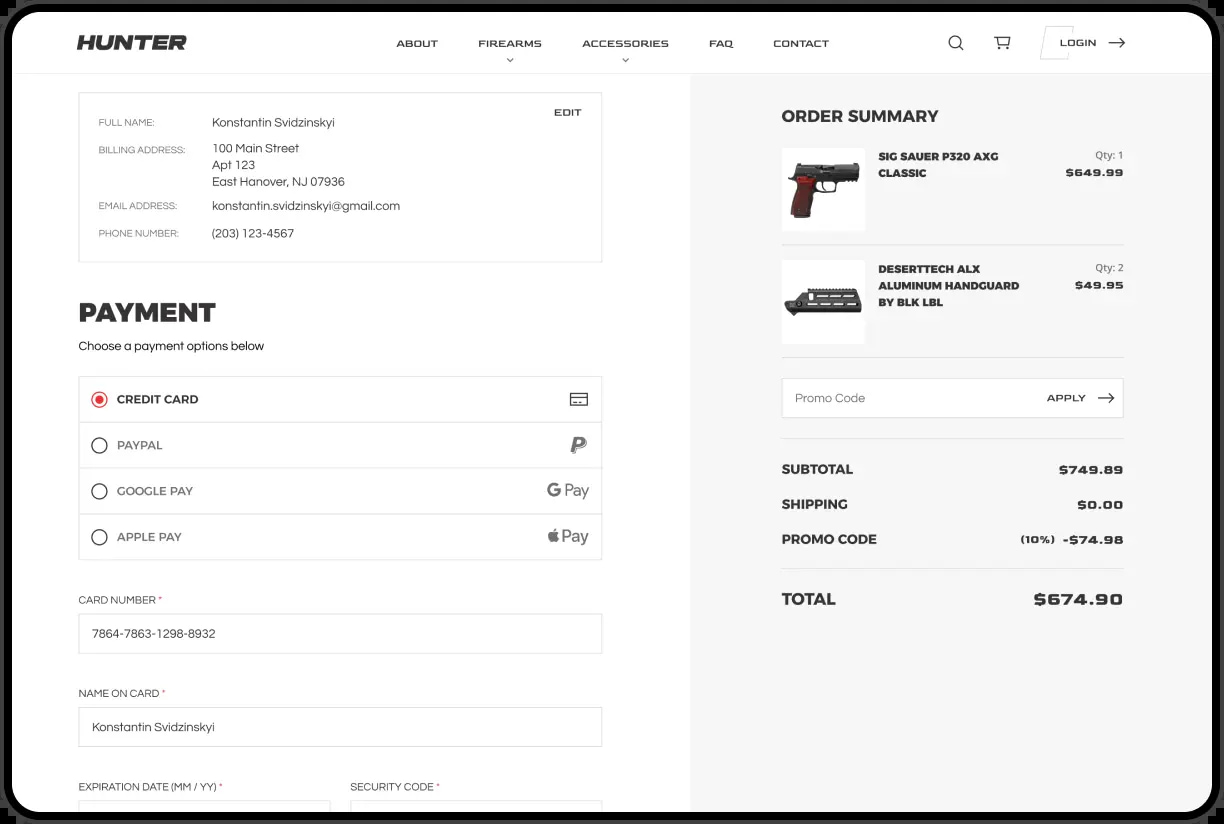Screen dimensions: 1224x824
Task: Click the $49.95 price
Action: (1099, 285)
